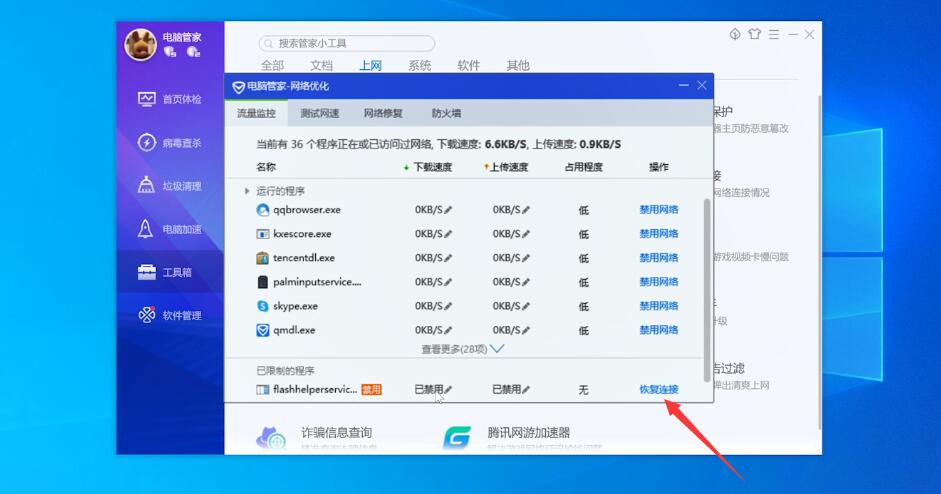Open 电脑加速 rocket item in sidebar
Image resolution: width=941 pixels, height=494 pixels.
tap(170, 229)
